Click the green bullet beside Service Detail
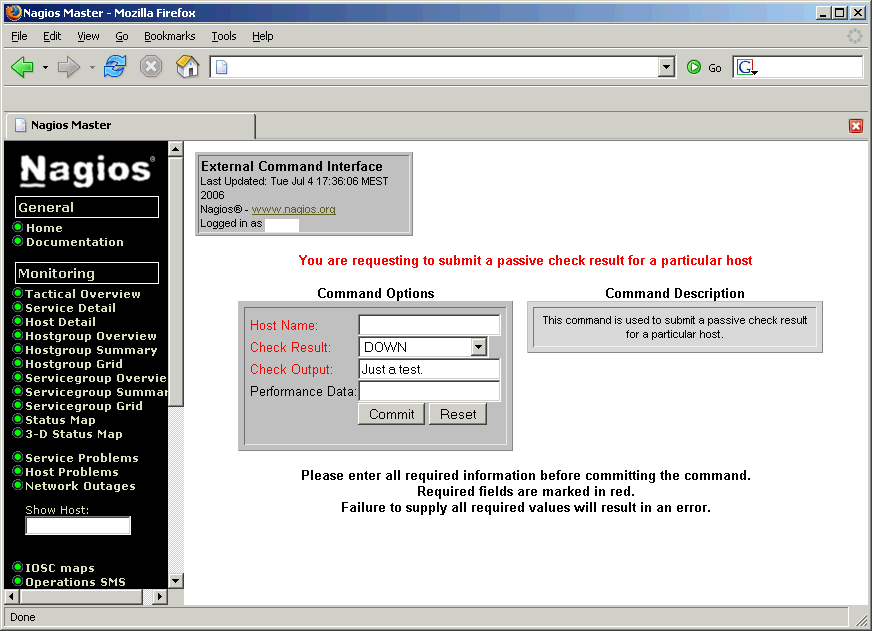The height and width of the screenshot is (631, 872). pos(18,306)
